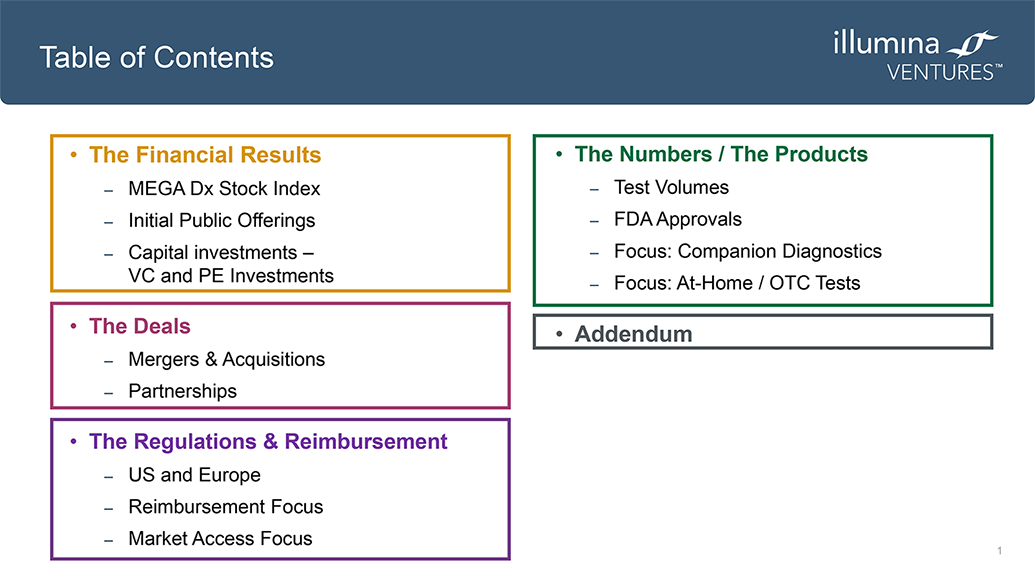Open Focus: At-Home / OTC Tests item
1035x582 pixels.
click(x=737, y=283)
